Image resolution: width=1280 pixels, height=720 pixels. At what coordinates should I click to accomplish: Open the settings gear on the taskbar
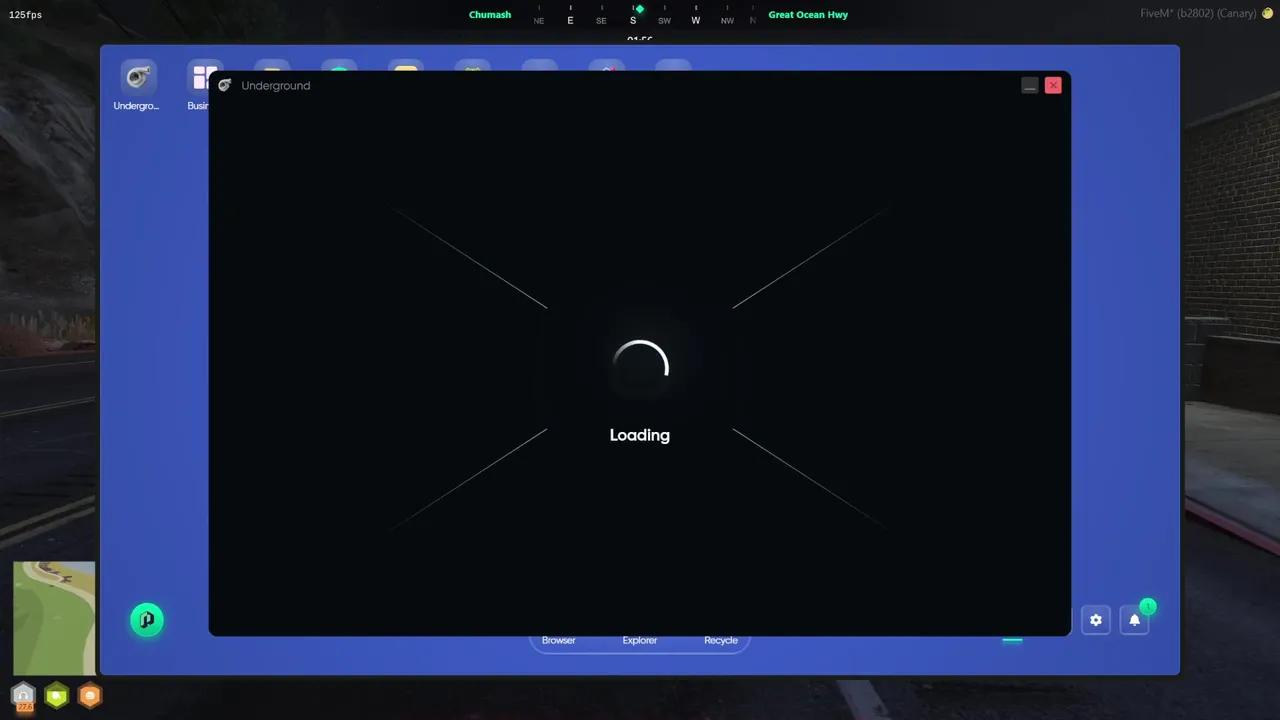point(1095,620)
